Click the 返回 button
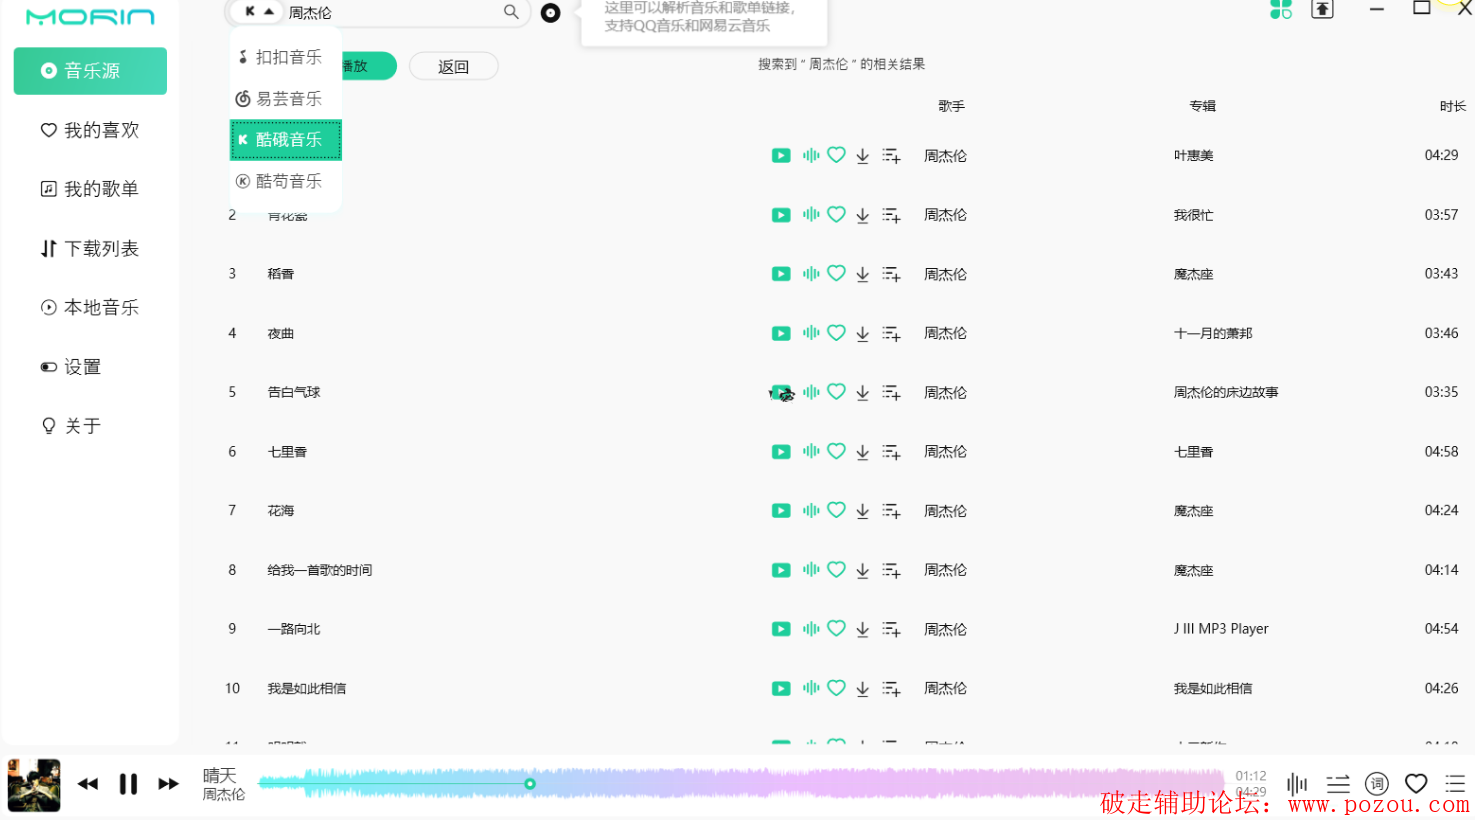The image size is (1475, 820). pyautogui.click(x=453, y=66)
